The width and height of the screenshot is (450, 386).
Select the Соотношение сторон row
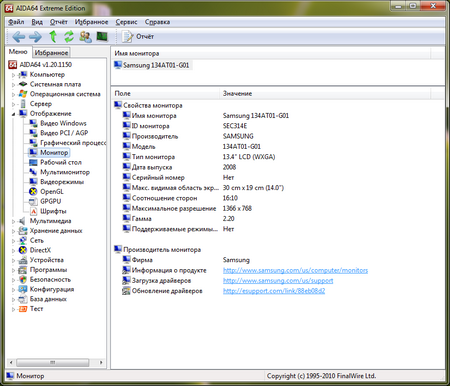278,198
